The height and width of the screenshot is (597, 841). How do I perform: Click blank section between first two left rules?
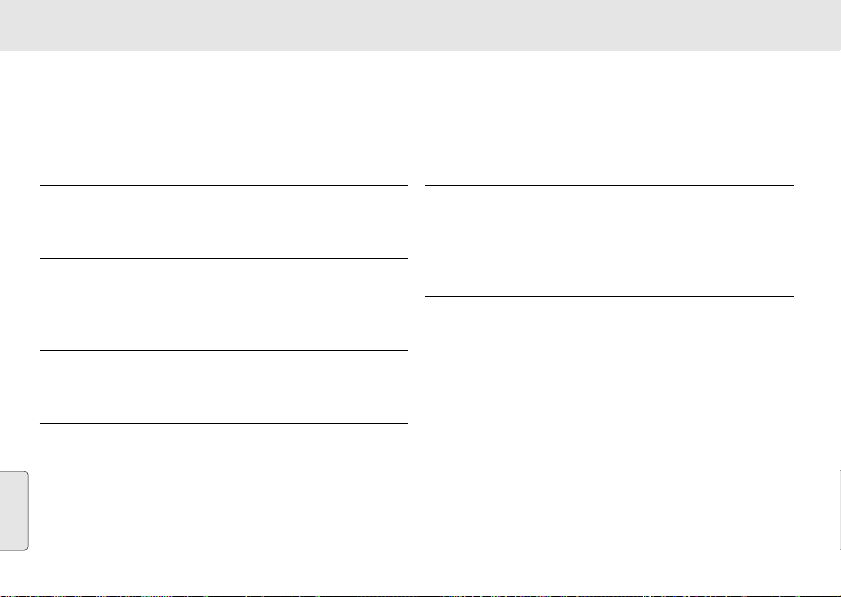(224, 222)
